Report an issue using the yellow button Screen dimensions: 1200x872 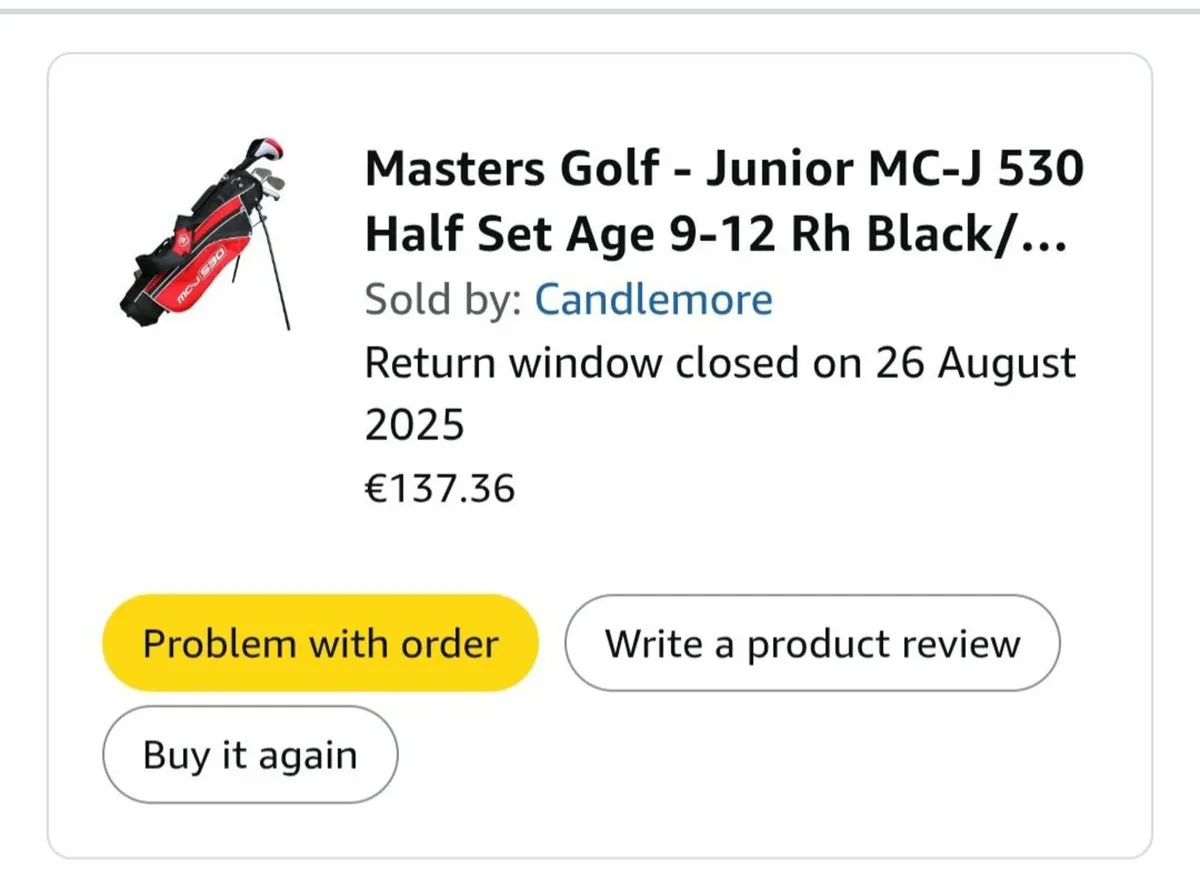(319, 642)
